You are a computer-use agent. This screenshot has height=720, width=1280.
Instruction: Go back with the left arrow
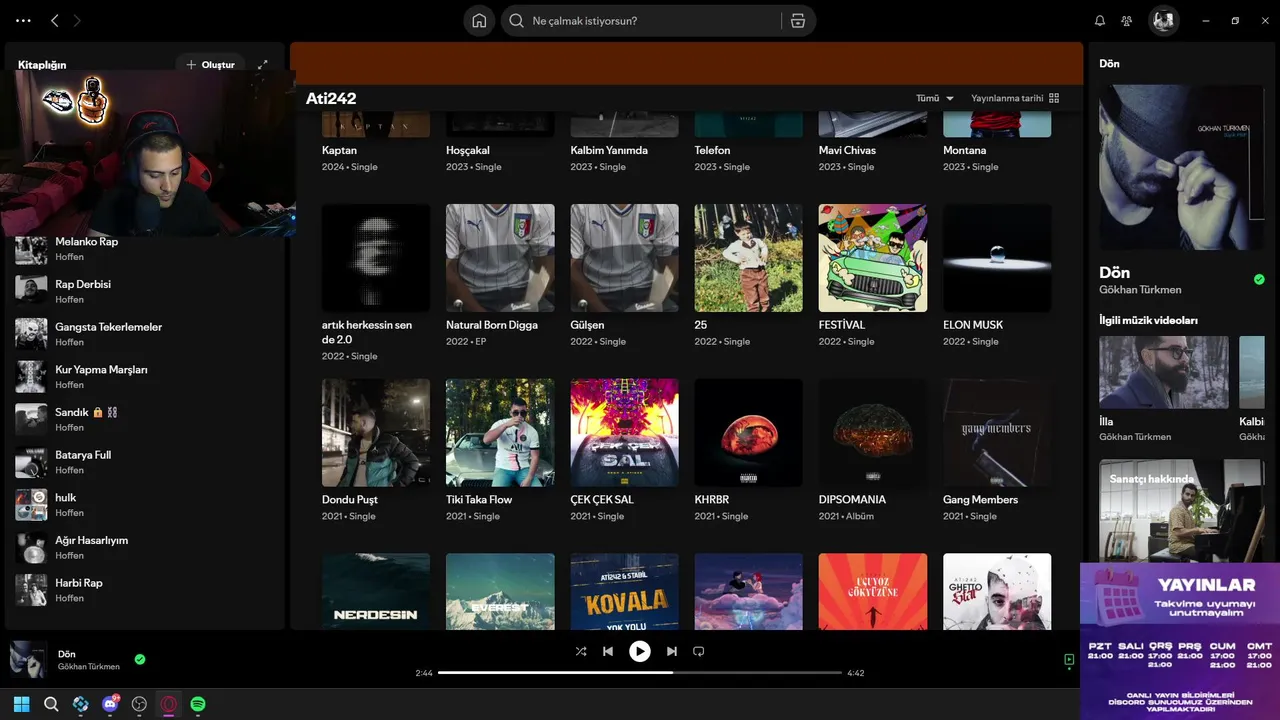tap(55, 20)
